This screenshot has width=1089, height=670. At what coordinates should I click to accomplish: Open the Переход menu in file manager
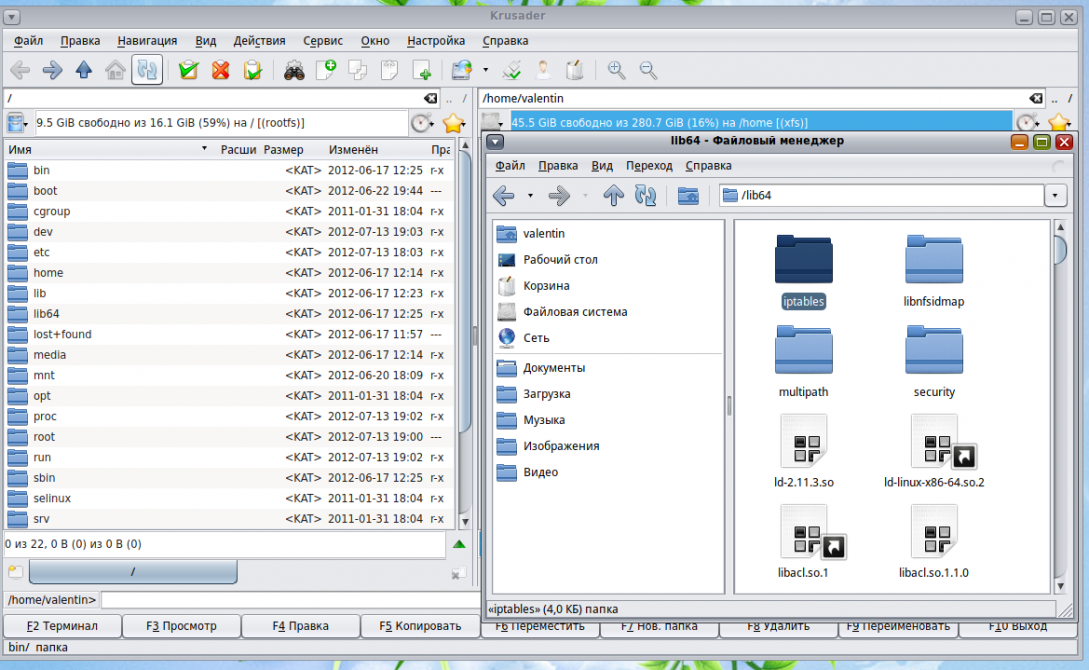click(x=649, y=166)
